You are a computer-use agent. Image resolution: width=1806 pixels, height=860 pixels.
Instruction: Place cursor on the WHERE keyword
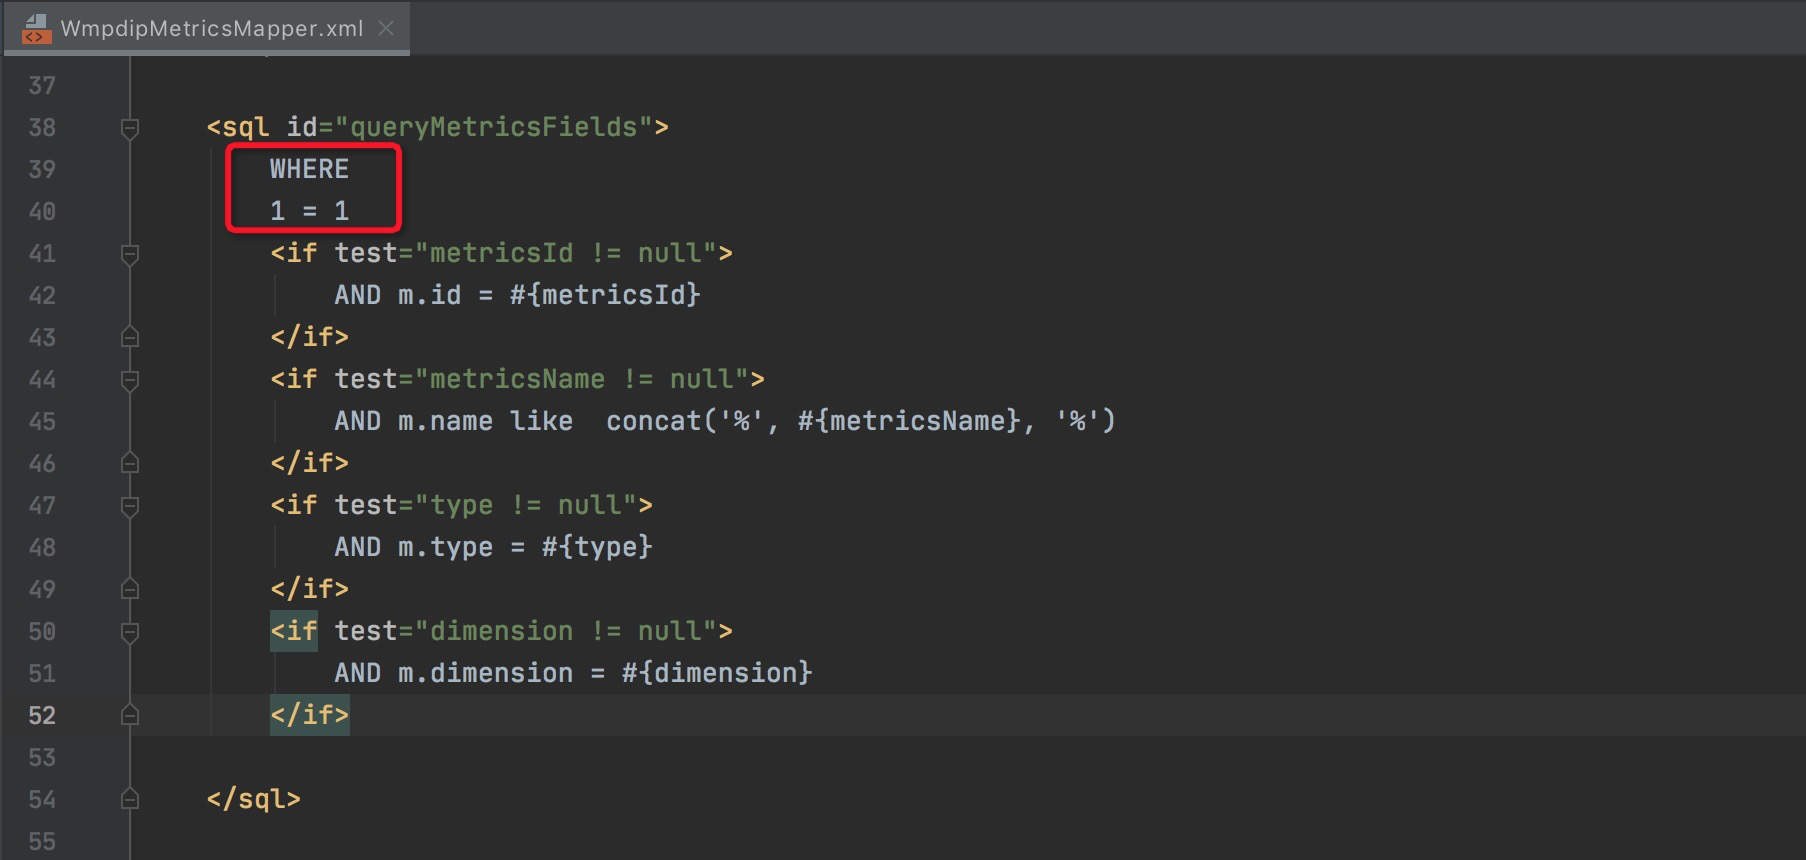pos(309,170)
